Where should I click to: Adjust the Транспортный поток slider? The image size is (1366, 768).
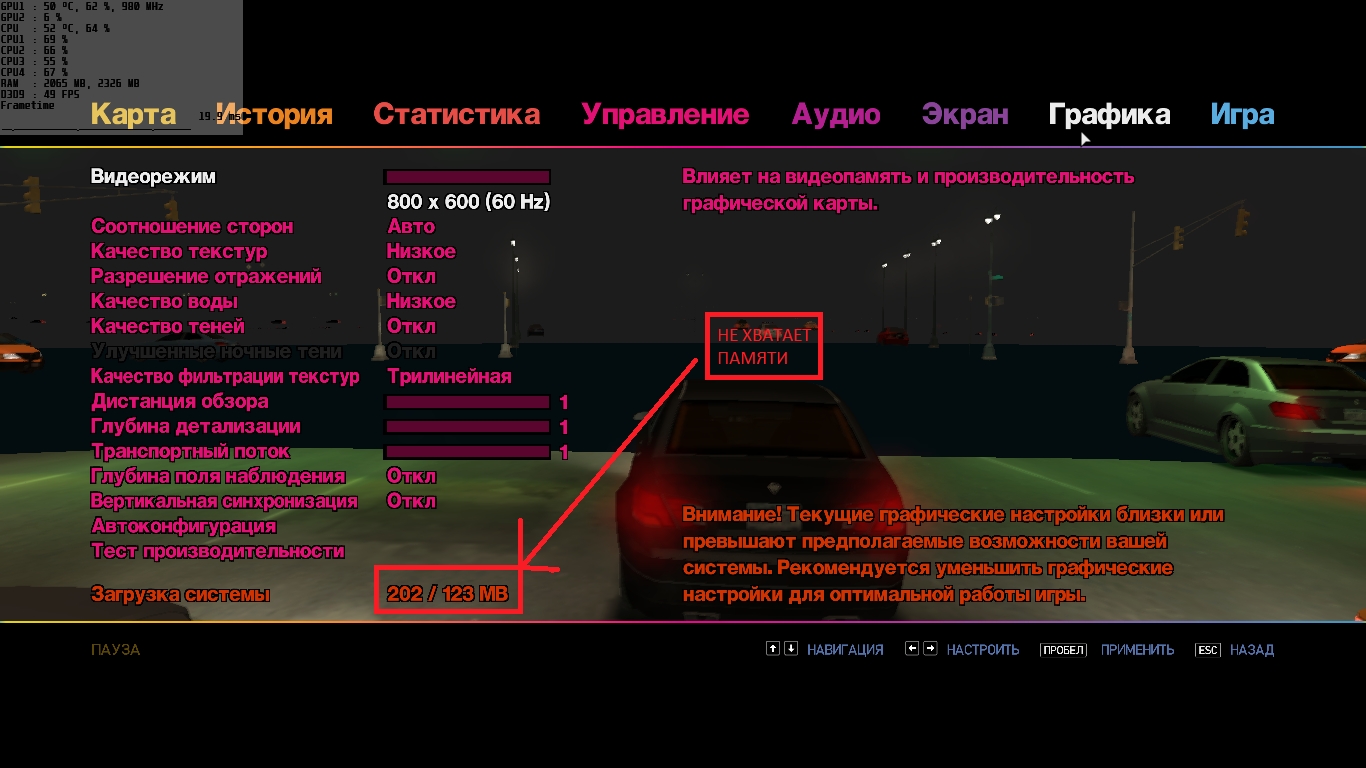tap(467, 452)
